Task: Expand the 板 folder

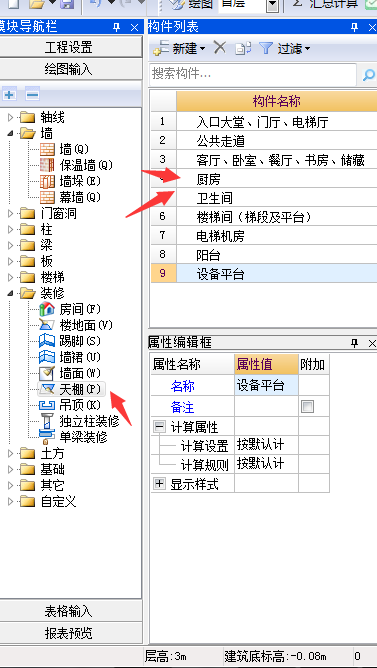Action: pos(11,261)
